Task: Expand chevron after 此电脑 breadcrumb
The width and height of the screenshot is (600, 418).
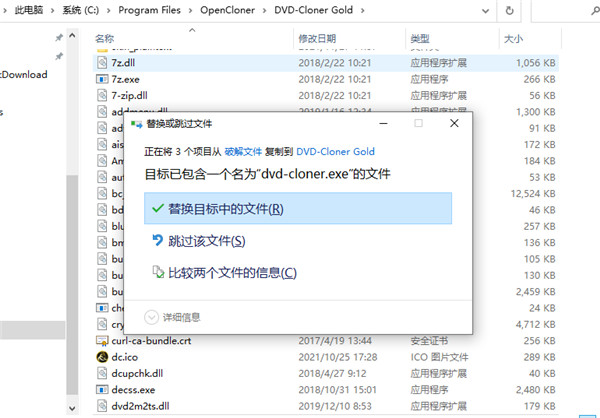Action: pos(53,11)
